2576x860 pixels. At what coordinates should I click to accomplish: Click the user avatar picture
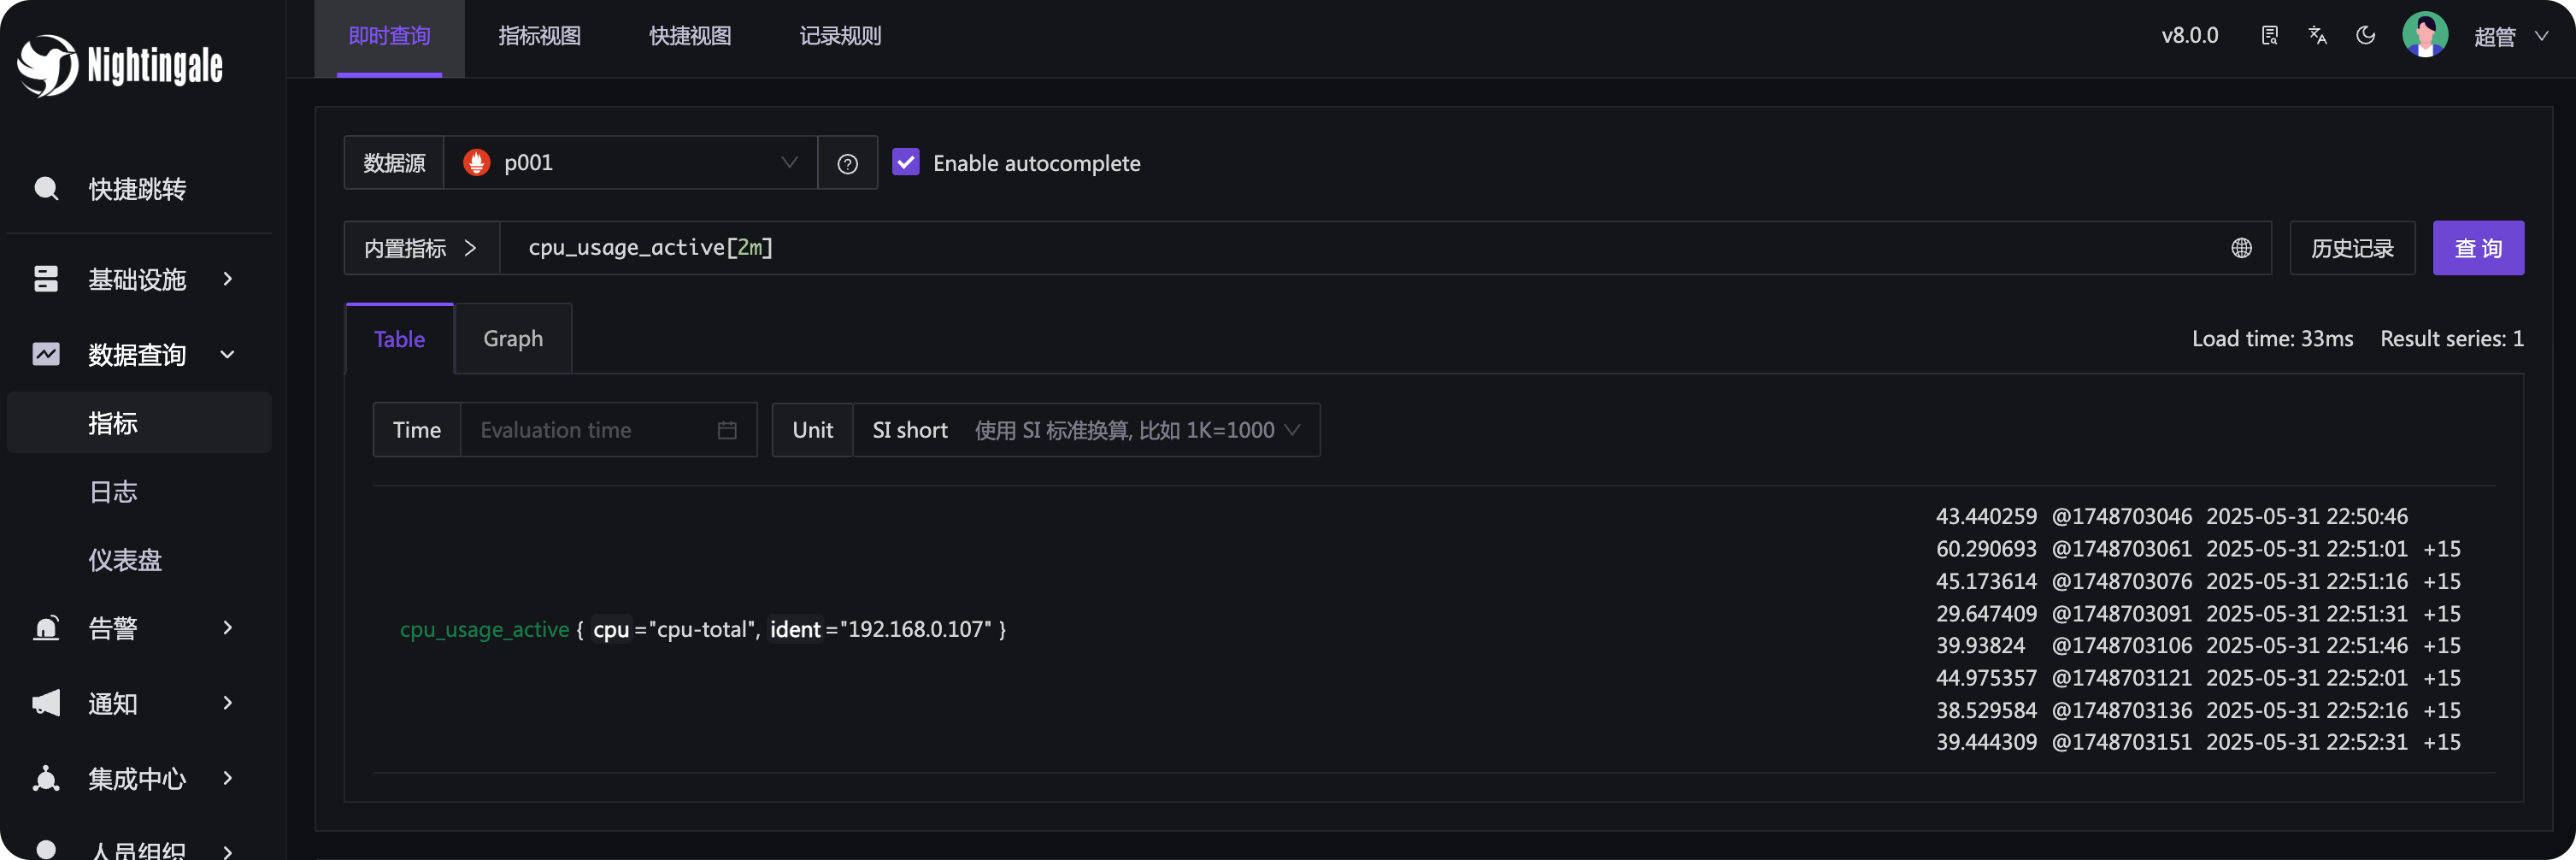[x=2424, y=36]
